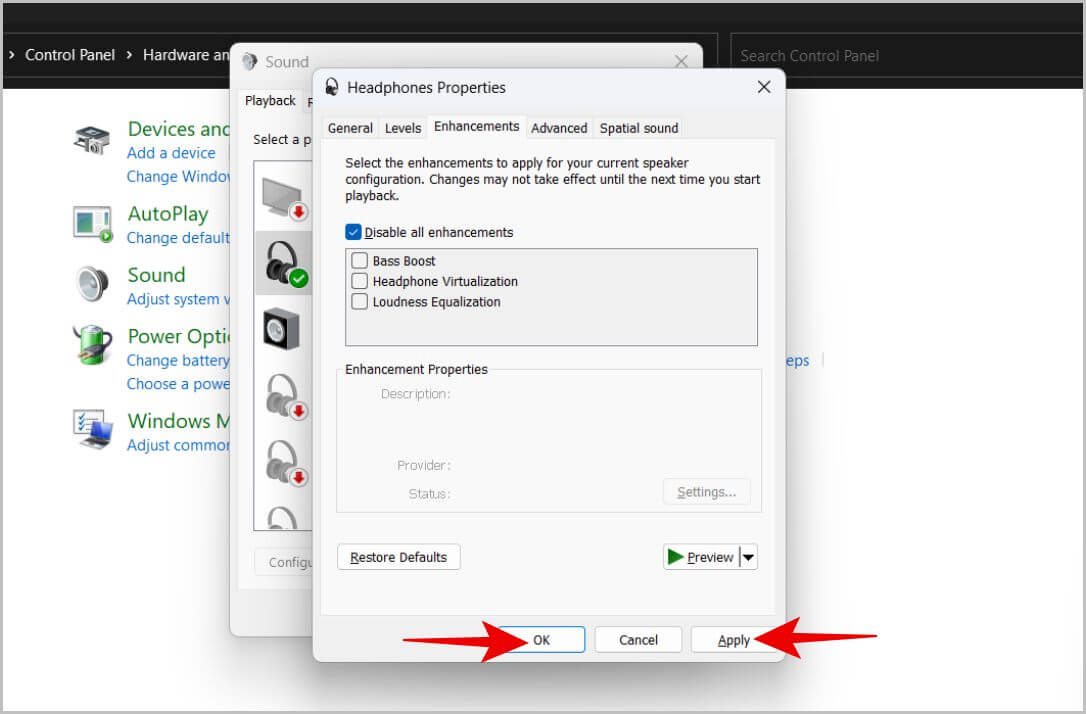Enable the Bass Boost checkbox
Viewport: 1086px width, 714px height.
pyautogui.click(x=359, y=260)
